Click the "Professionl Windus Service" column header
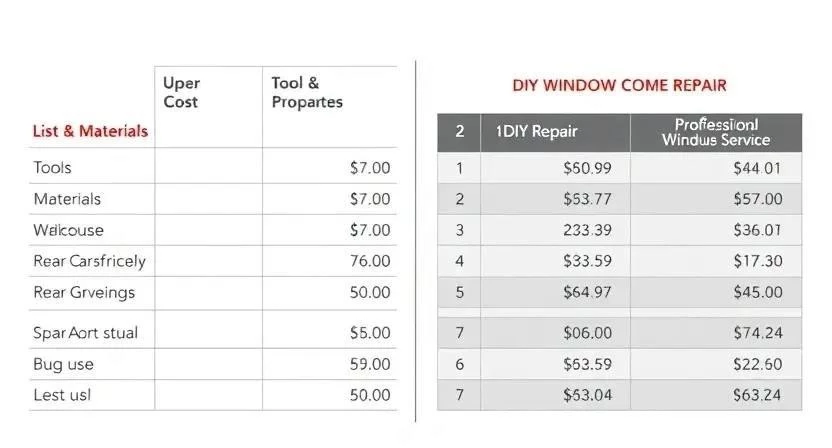Viewport: 832px width, 448px height. pos(715,132)
